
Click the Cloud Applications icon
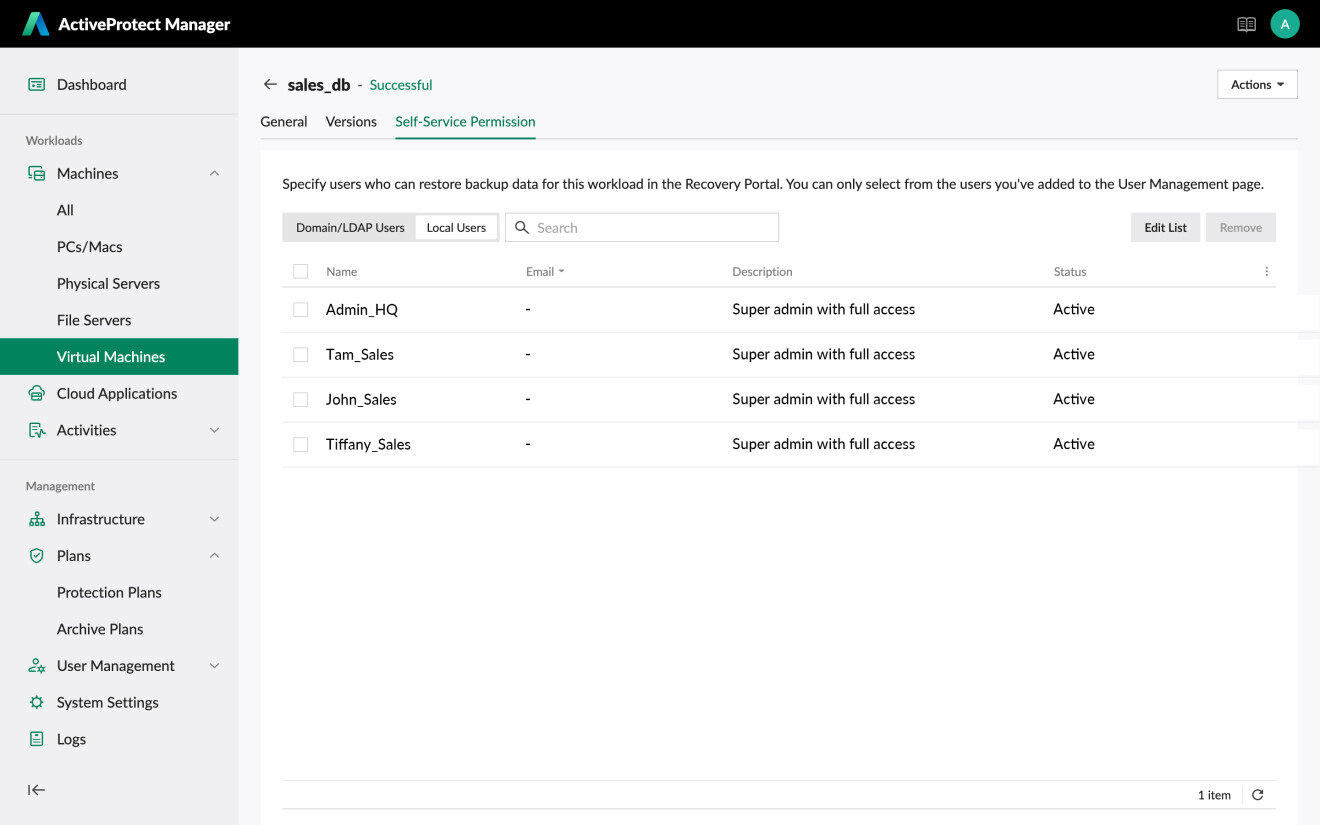pyautogui.click(x=37, y=394)
